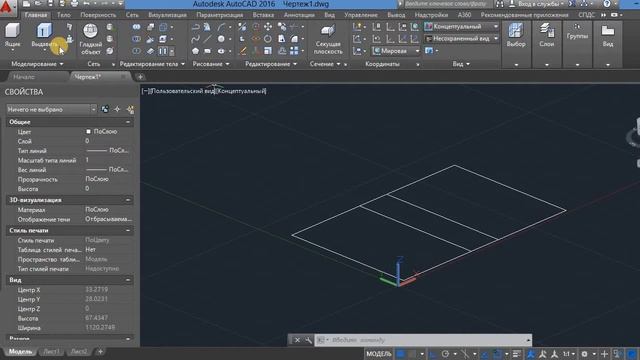The width and height of the screenshot is (640, 360).
Task: Toggle polar tracking in status bar
Action: 445,354
